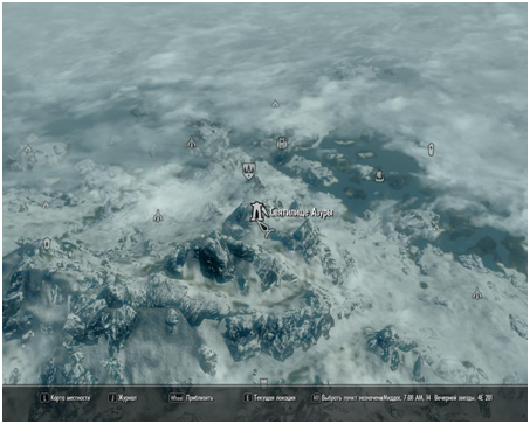Open the Журнал quest journal

pyautogui.click(x=123, y=398)
